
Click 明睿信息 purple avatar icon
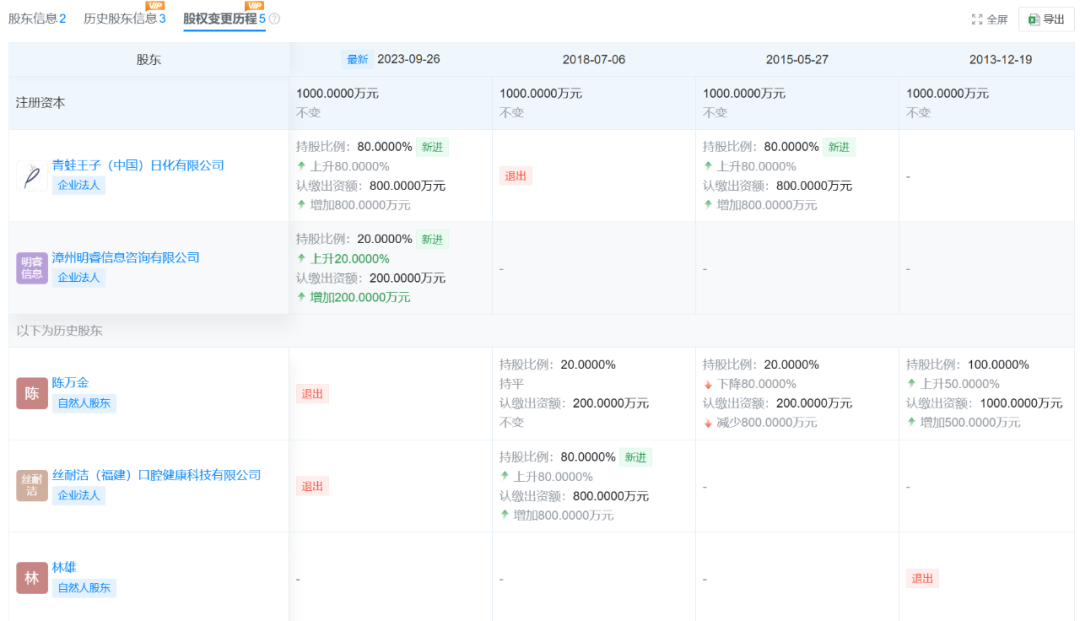(x=32, y=268)
